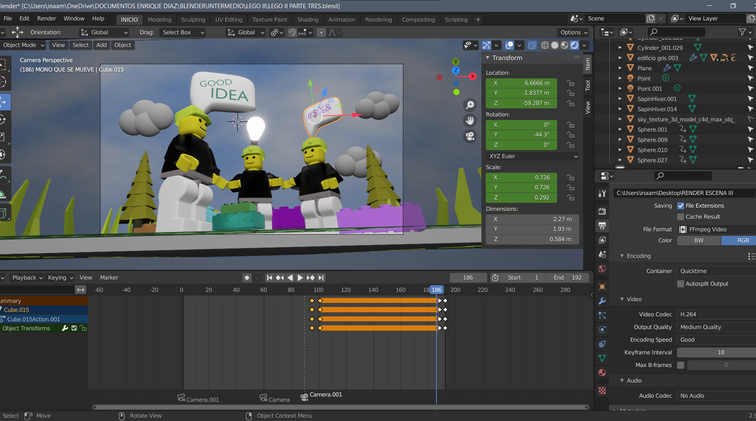Open the Render properties tab icon
This screenshot has height=421, width=756.
click(x=602, y=211)
